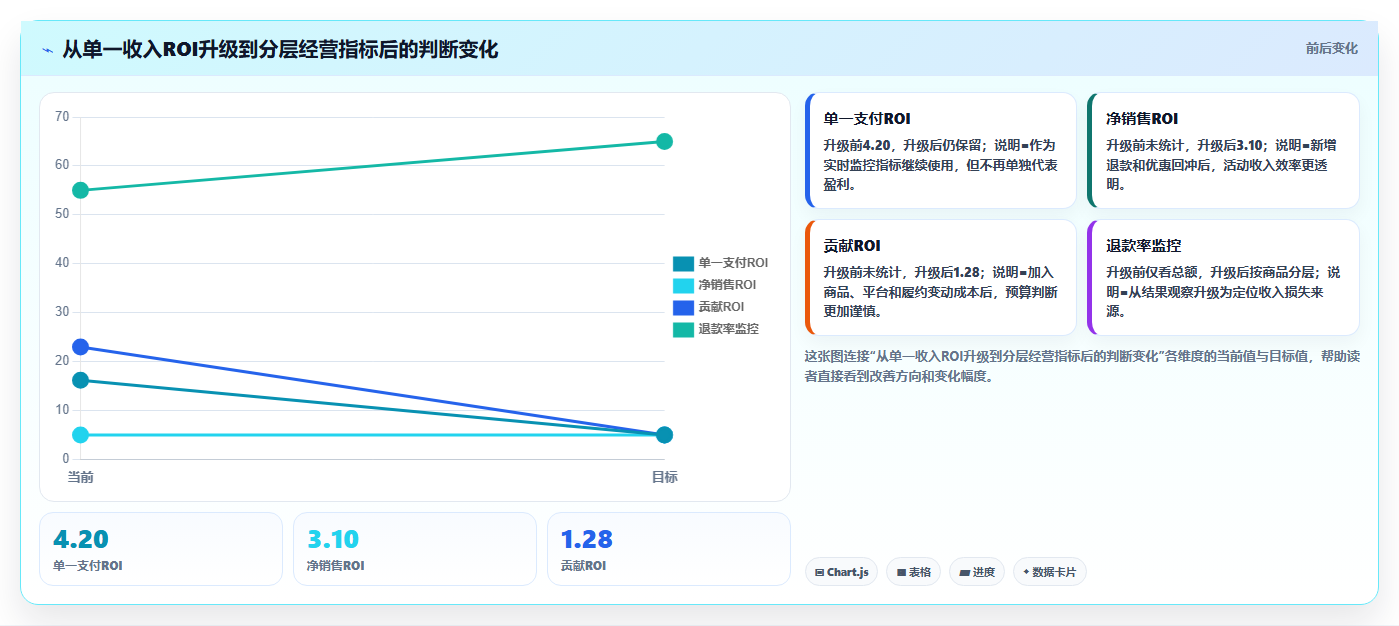
Task: Click the 3.10 净销售ROI stat card
Action: 415,549
